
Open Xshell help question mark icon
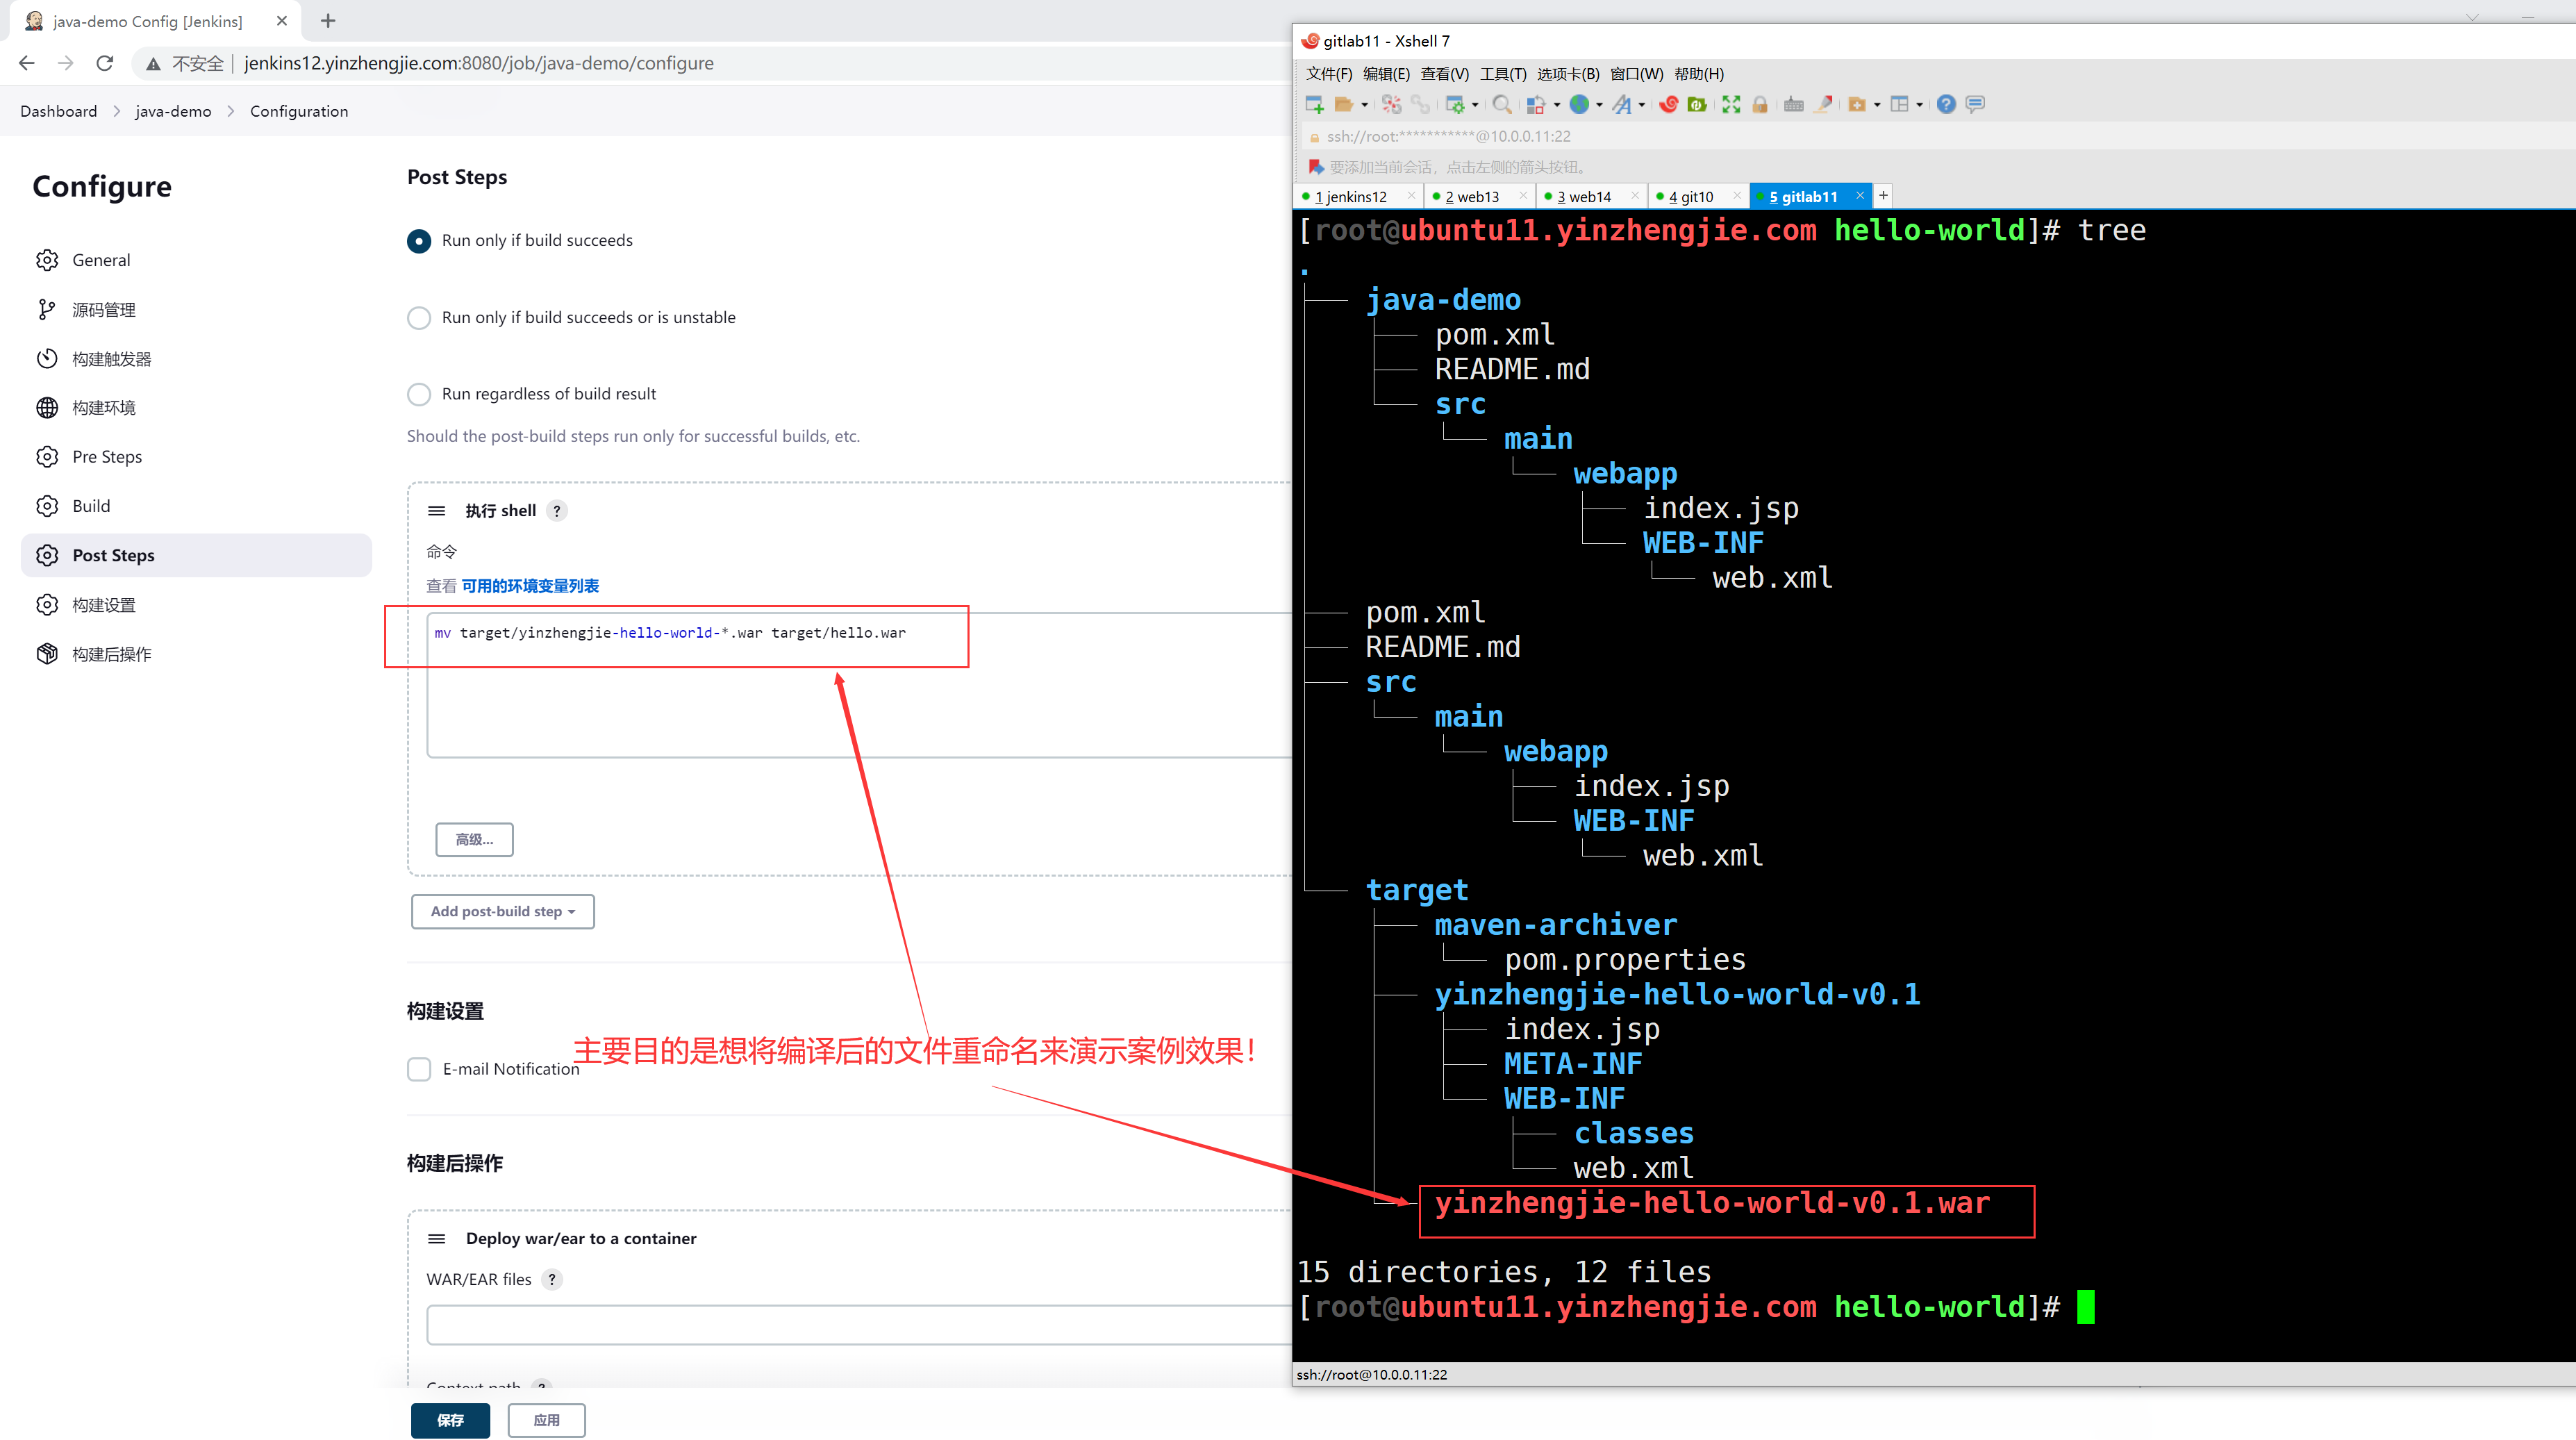click(1945, 104)
